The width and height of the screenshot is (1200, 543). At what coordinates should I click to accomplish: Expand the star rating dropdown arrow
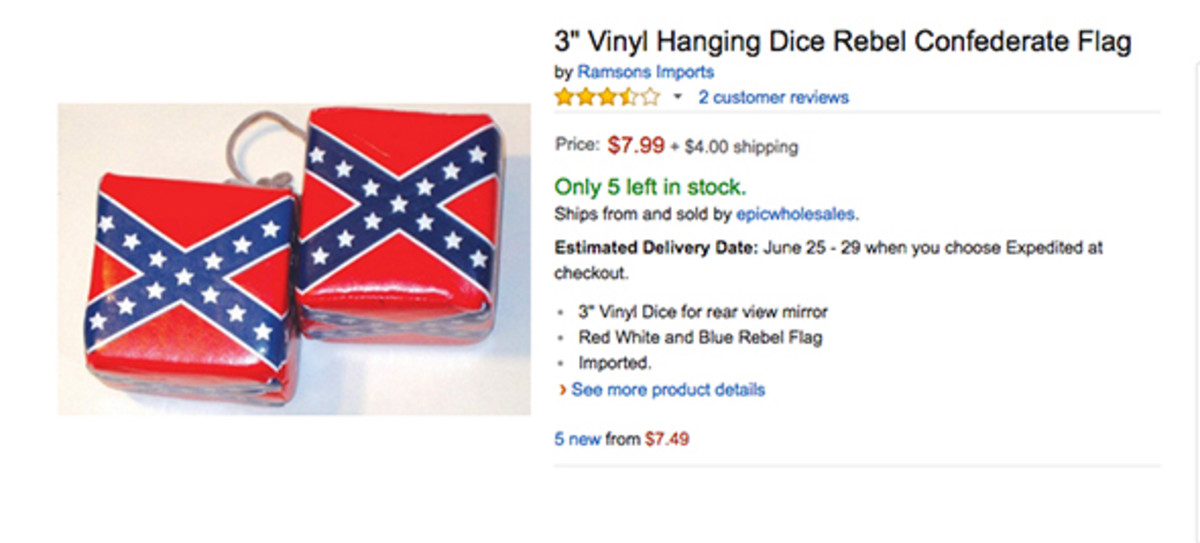[678, 97]
